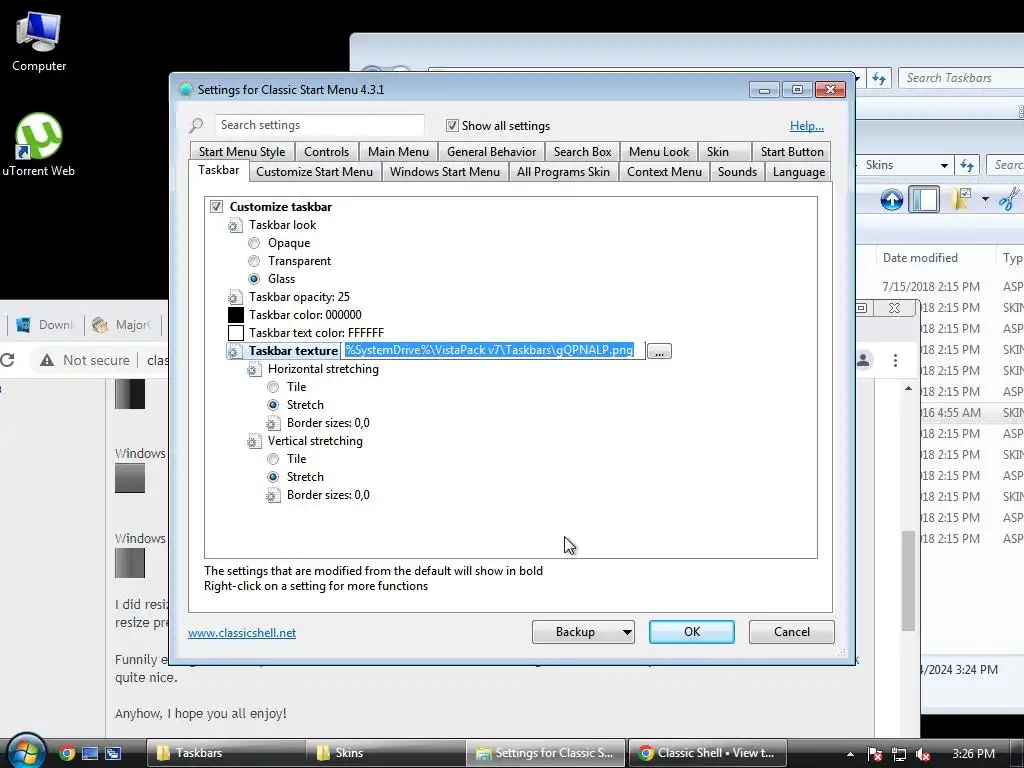The image size is (1024, 768).
Task: Select Tile under Vertical stretching
Action: tap(273, 459)
